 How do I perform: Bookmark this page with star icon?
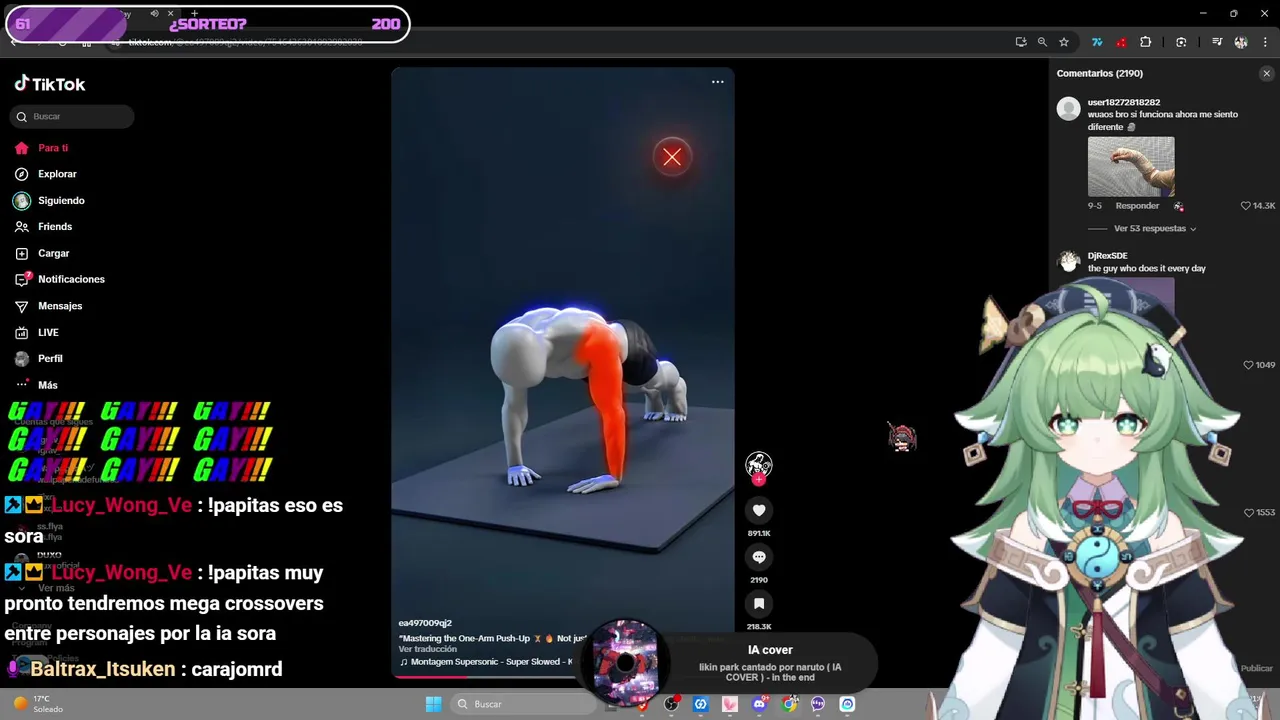click(x=1064, y=42)
